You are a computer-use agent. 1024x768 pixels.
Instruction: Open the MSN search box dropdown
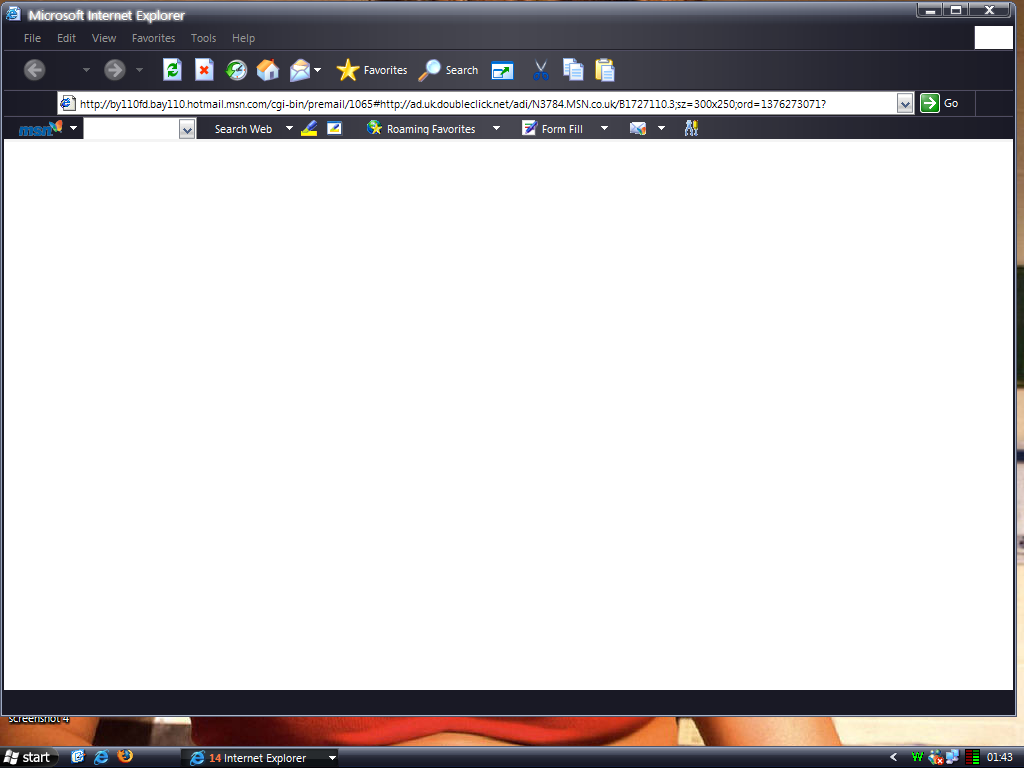click(187, 129)
